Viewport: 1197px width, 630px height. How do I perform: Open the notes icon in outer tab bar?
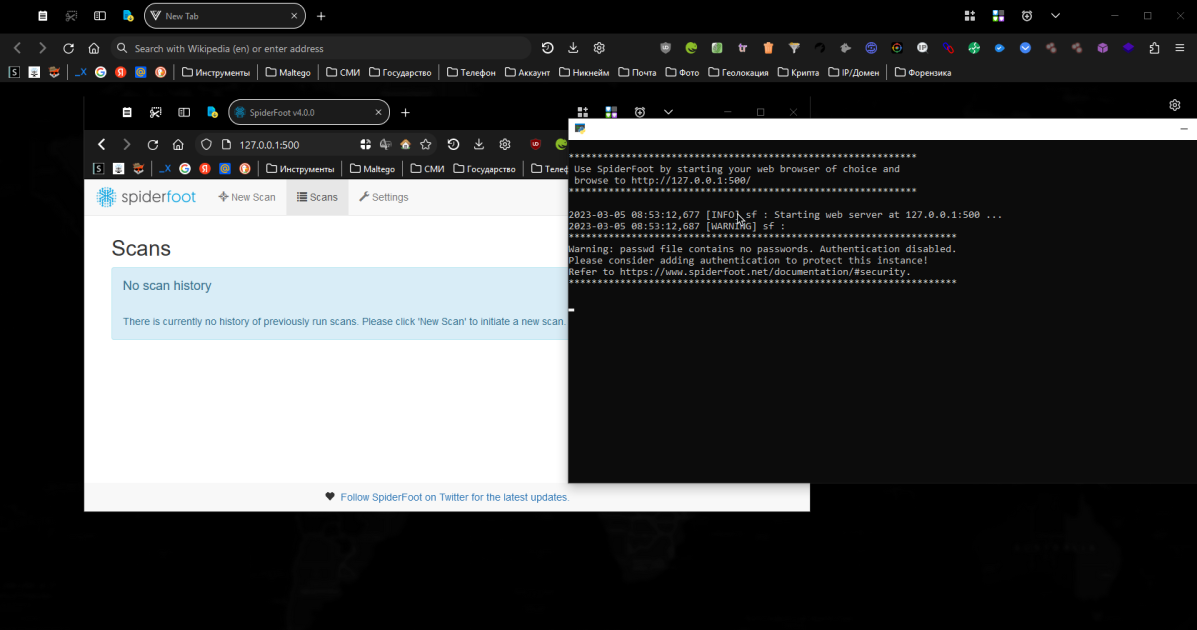click(43, 16)
